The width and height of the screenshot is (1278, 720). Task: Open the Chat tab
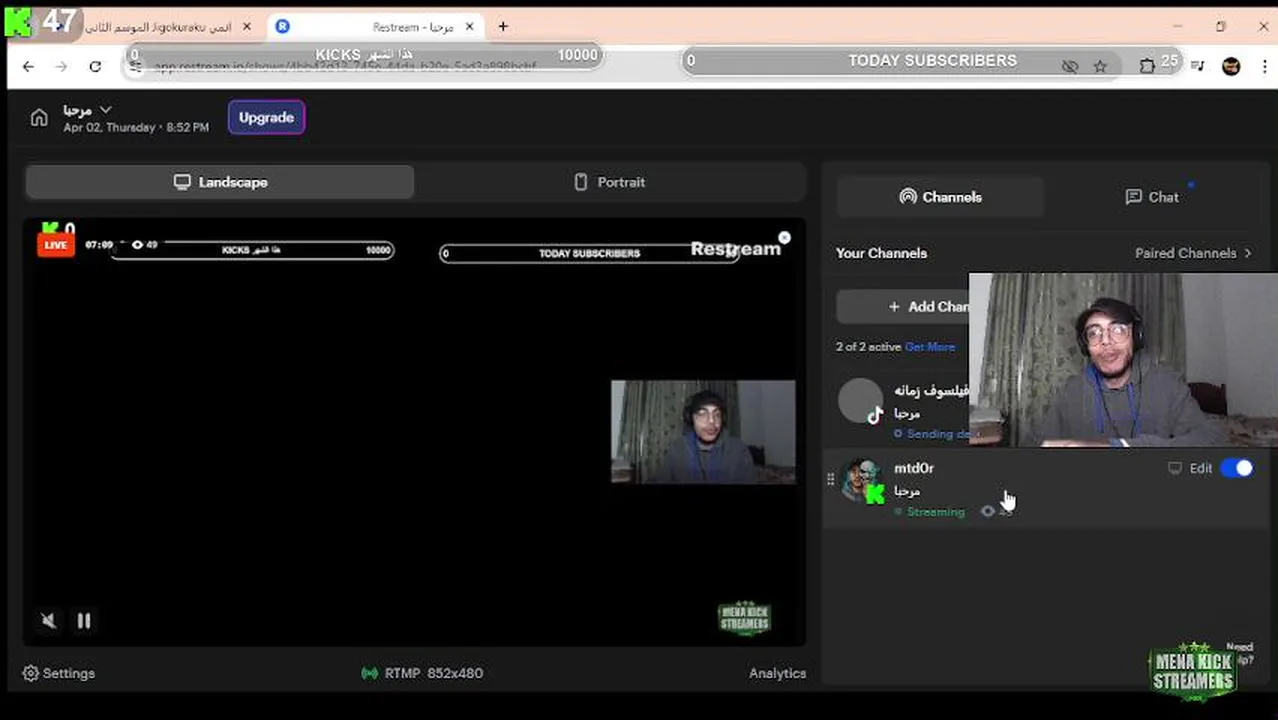coord(1152,197)
